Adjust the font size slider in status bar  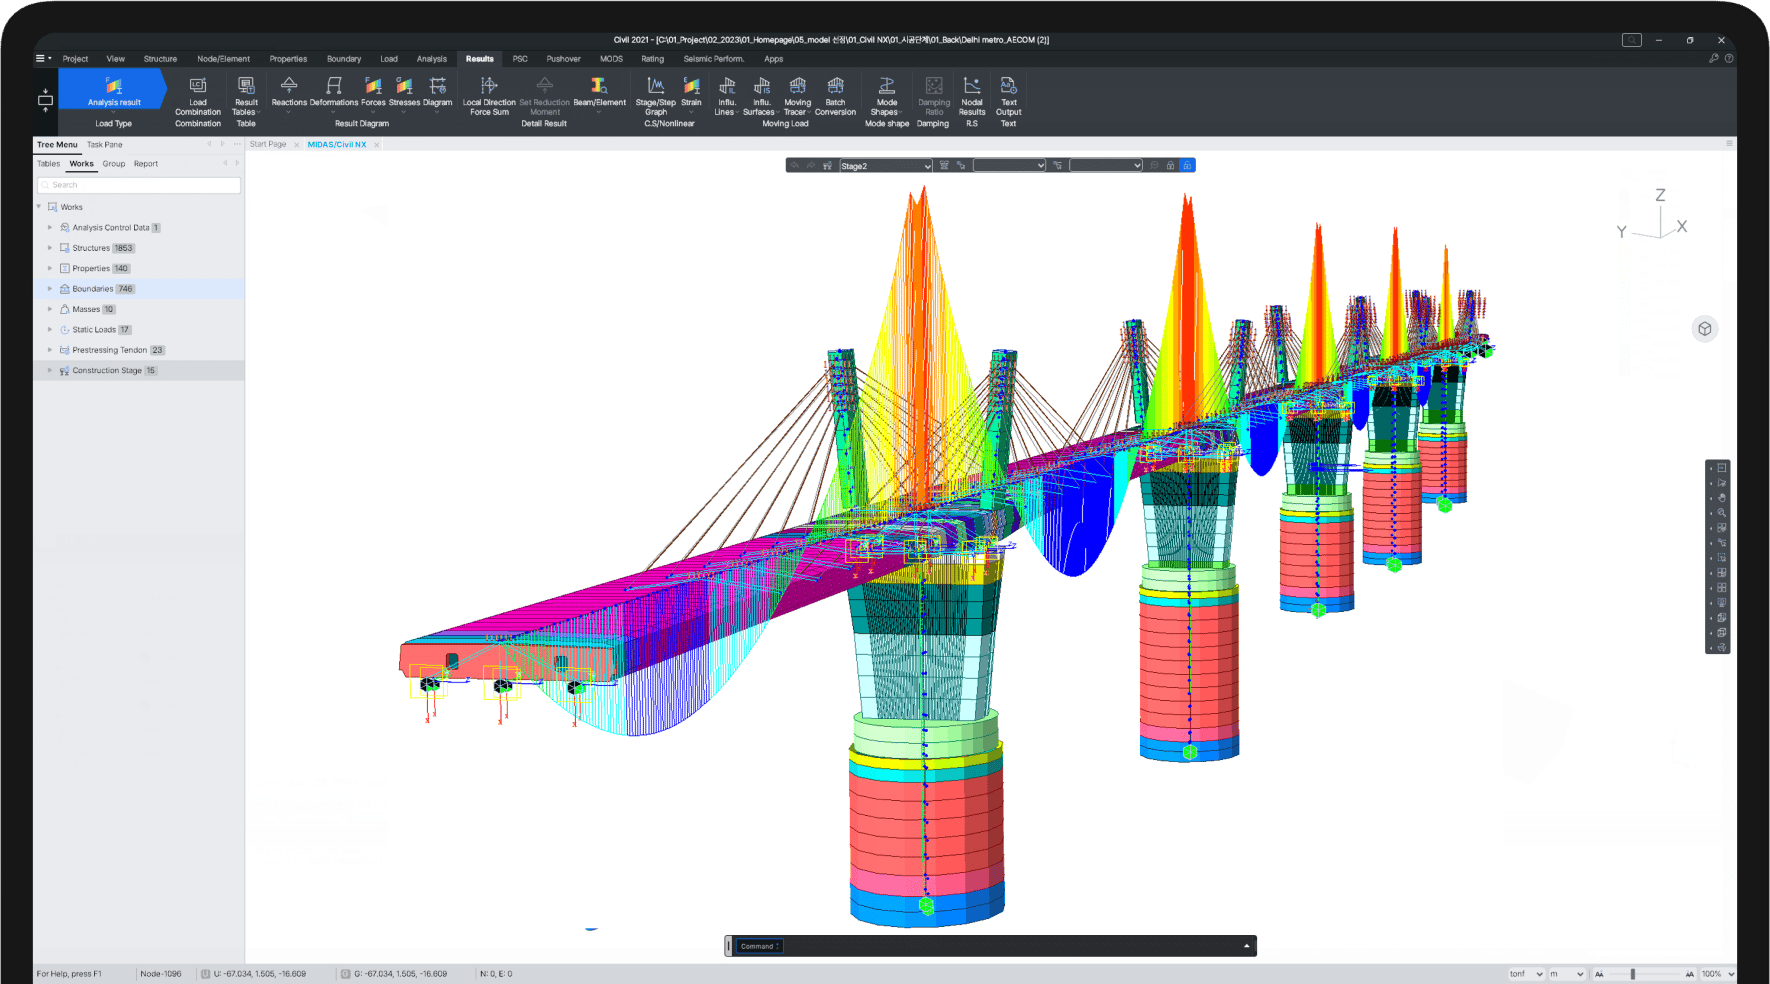(1633, 974)
